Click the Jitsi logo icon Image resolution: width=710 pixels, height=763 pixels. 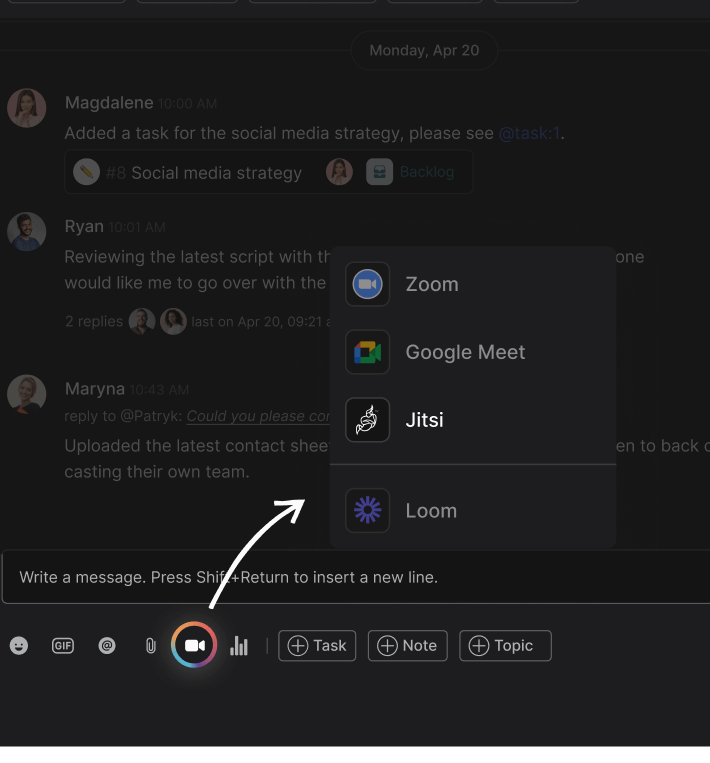click(x=367, y=419)
